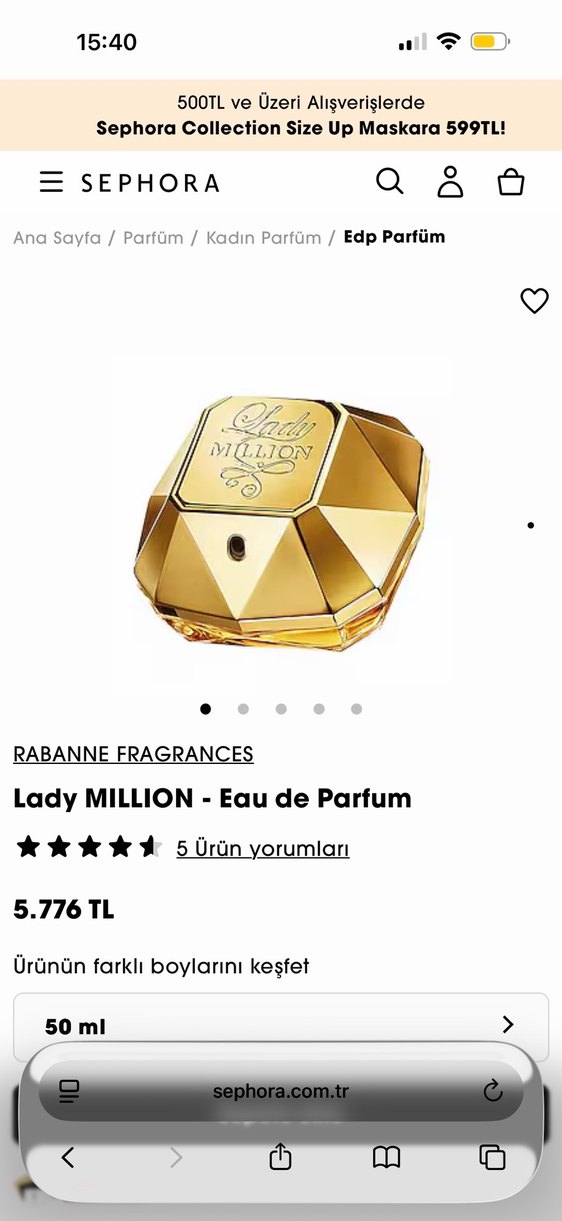Image resolution: width=562 pixels, height=1221 pixels.
Task: Select the second product image dot
Action: click(243, 709)
